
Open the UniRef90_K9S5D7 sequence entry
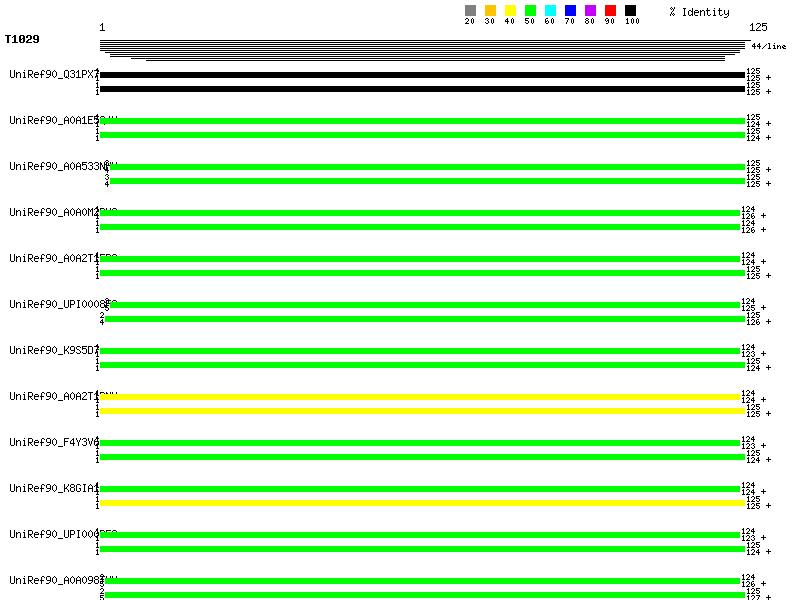[x=53, y=350]
